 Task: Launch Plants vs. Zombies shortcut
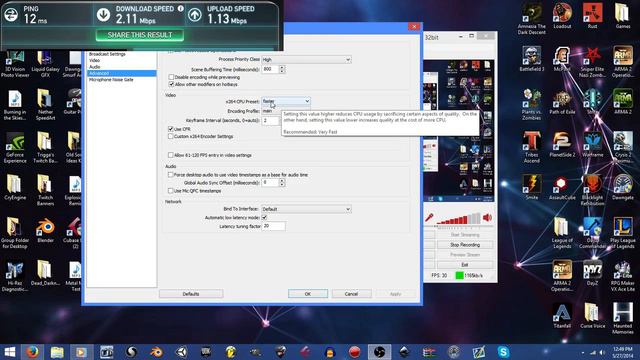[x=531, y=104]
